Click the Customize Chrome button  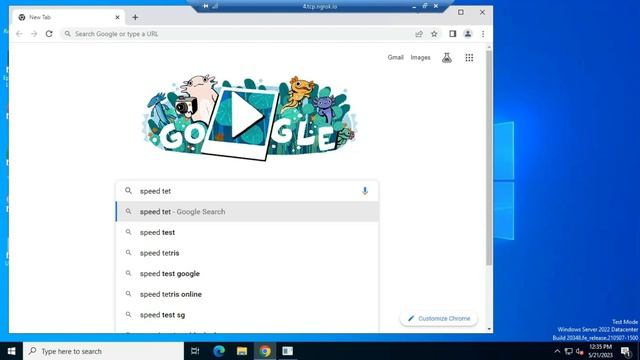[439, 318]
